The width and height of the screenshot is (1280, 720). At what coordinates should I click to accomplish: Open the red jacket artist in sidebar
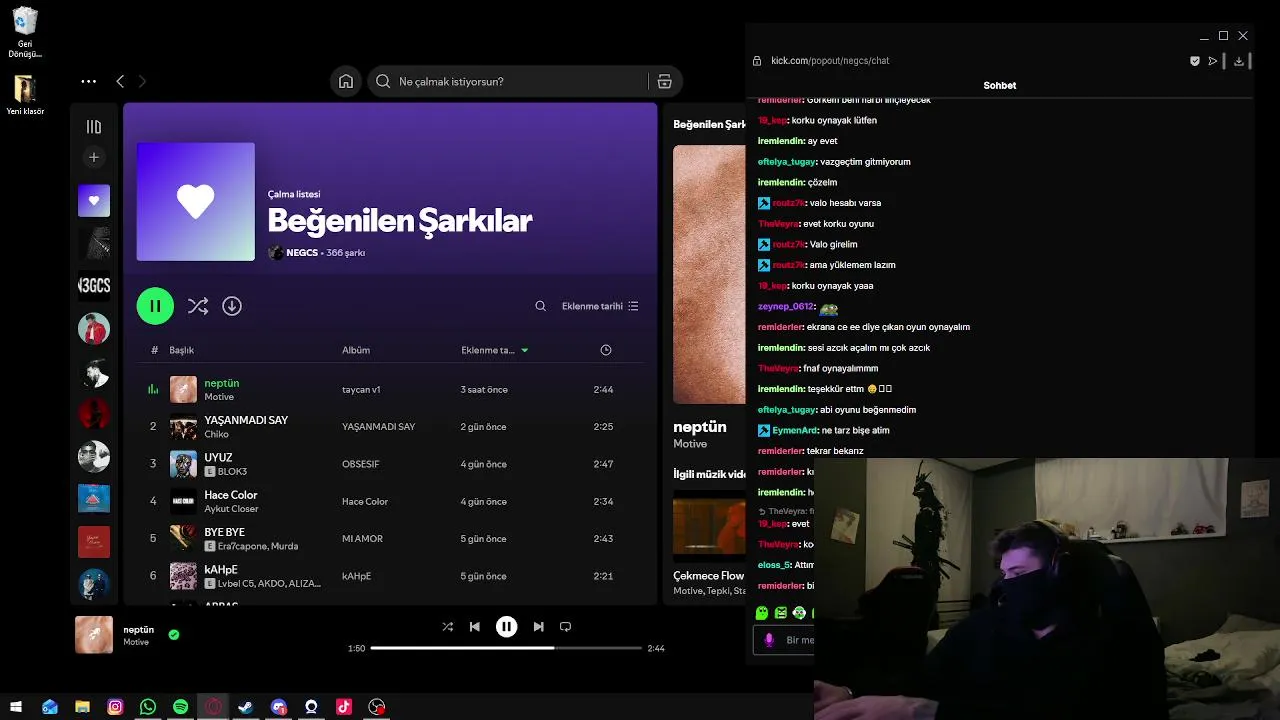point(94,329)
